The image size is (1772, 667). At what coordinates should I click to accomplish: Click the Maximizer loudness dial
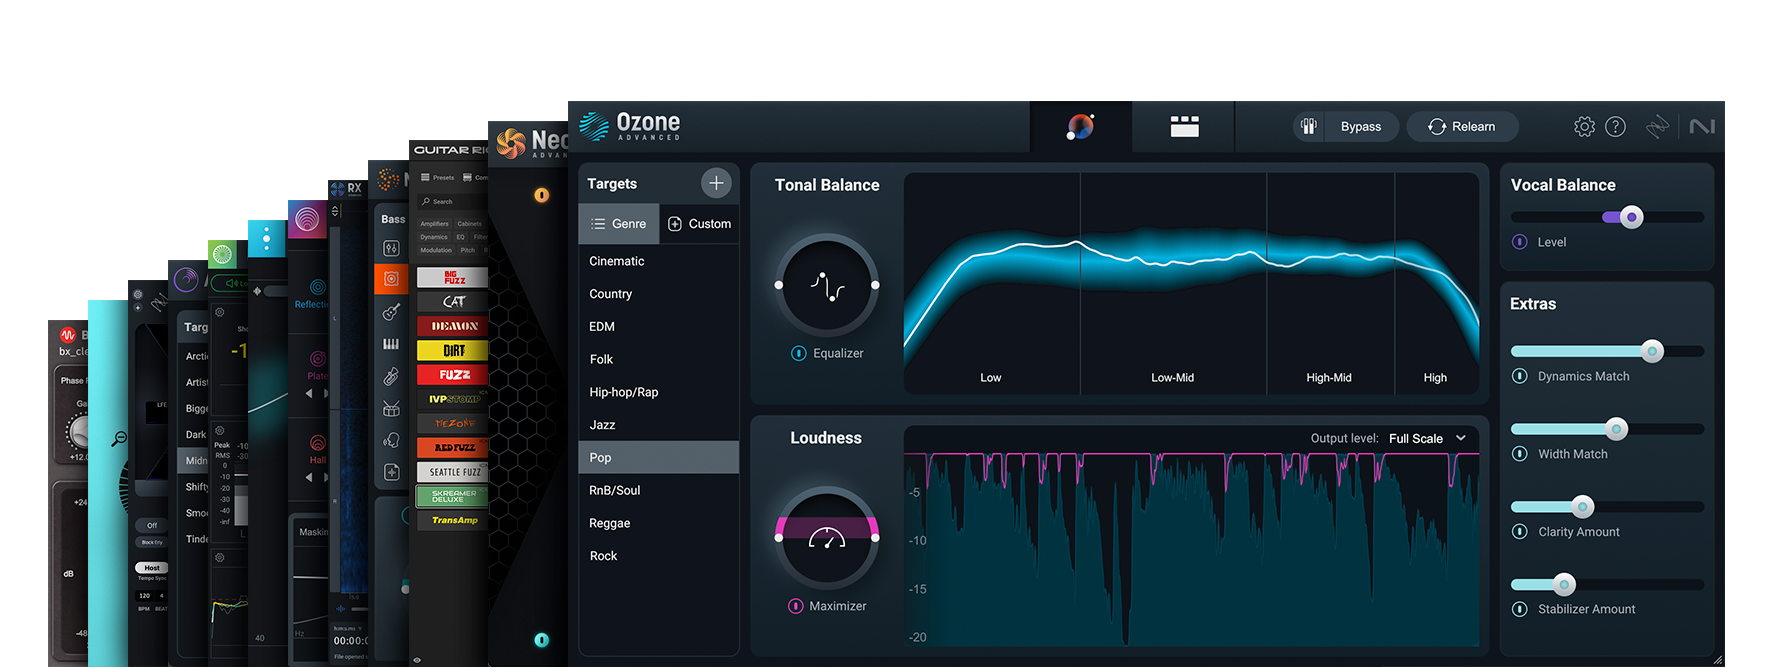coord(827,538)
